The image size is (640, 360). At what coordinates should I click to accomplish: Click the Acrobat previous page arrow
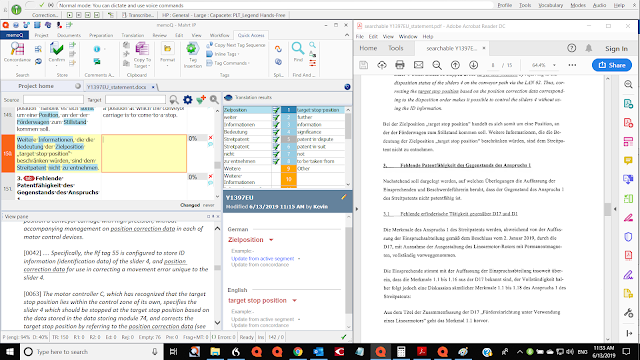(455, 65)
